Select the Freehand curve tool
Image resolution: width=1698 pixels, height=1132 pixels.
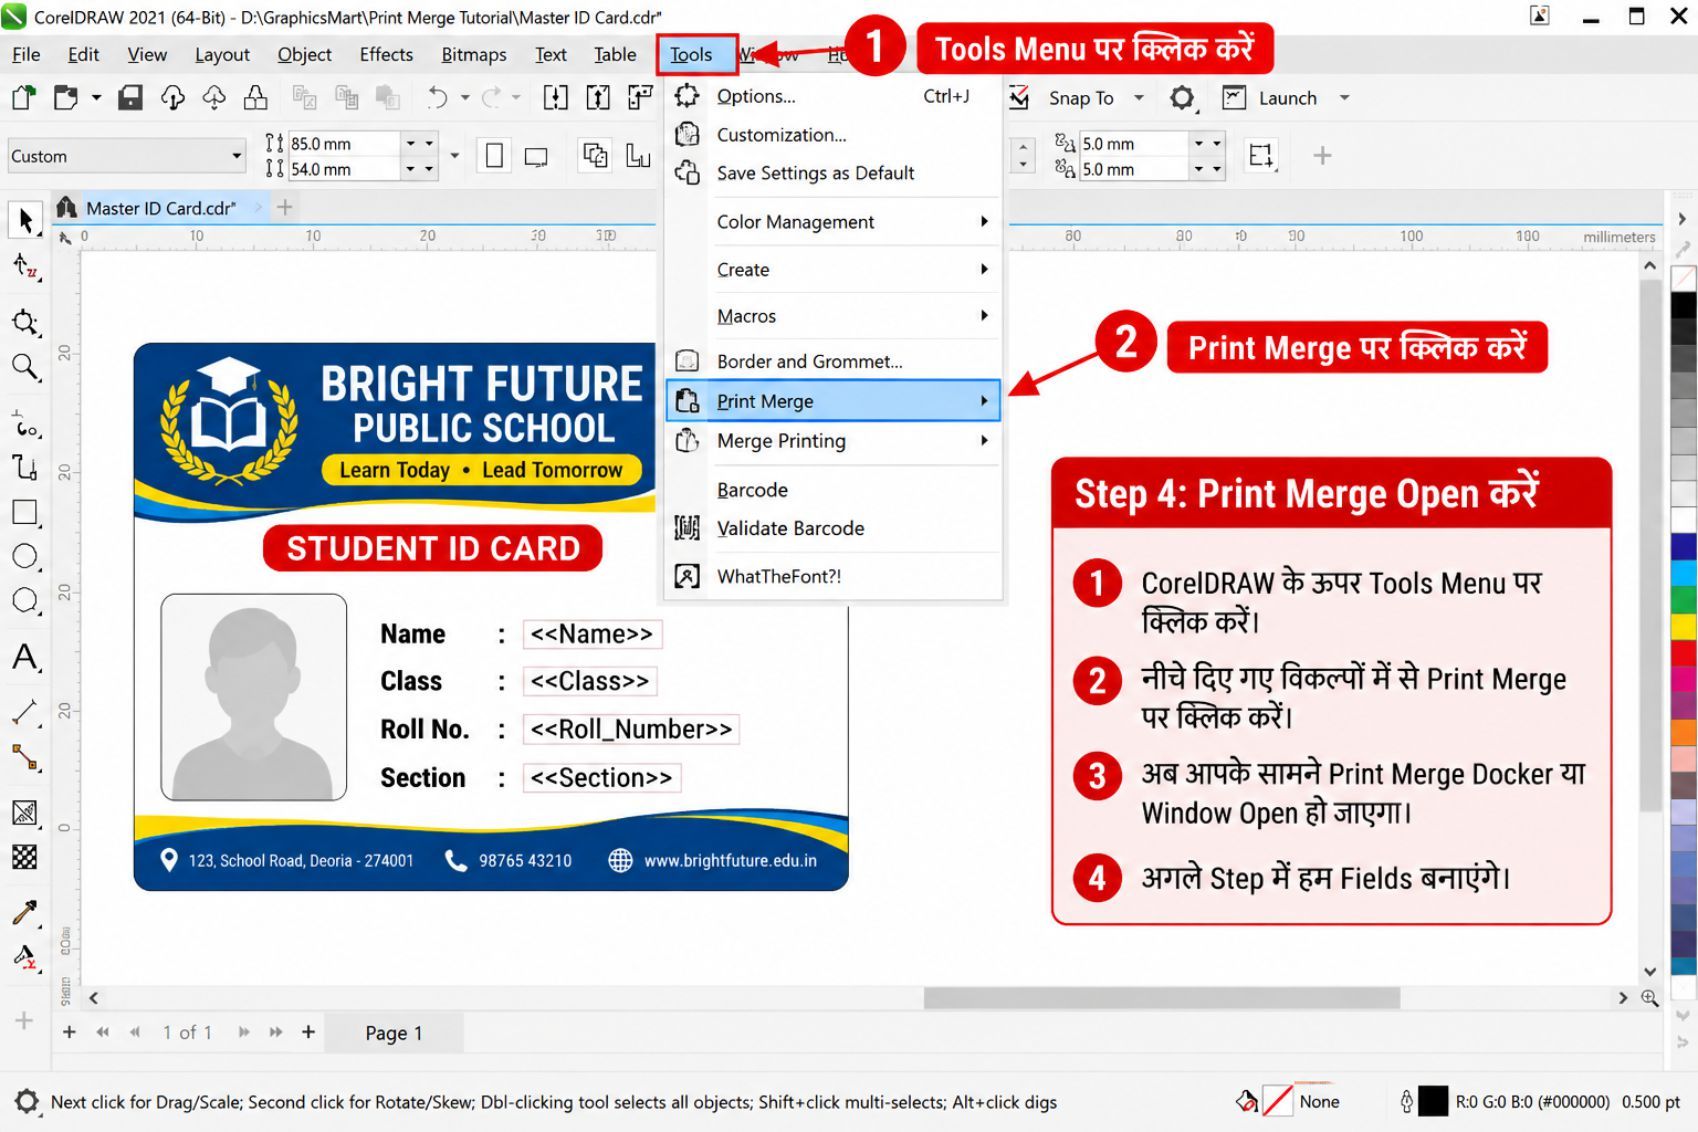[x=25, y=424]
